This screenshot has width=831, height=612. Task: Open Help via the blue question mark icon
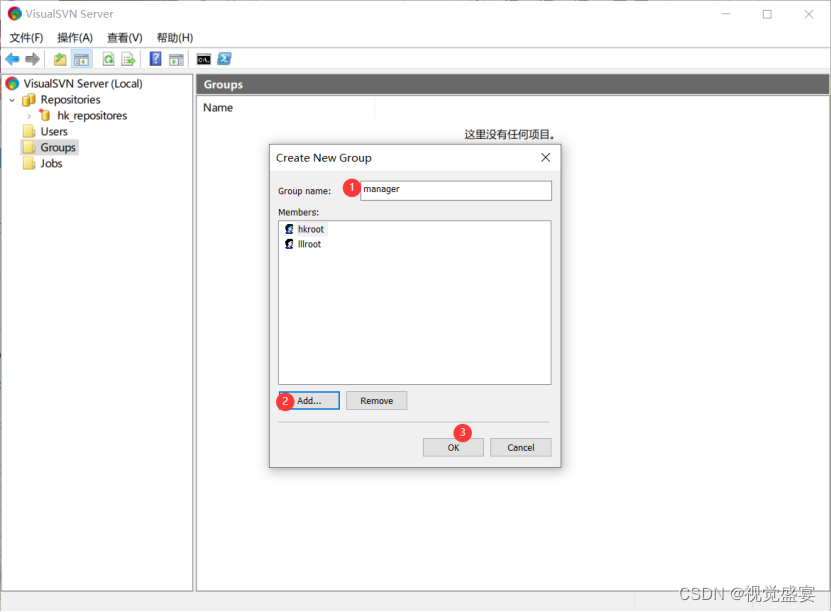point(155,59)
